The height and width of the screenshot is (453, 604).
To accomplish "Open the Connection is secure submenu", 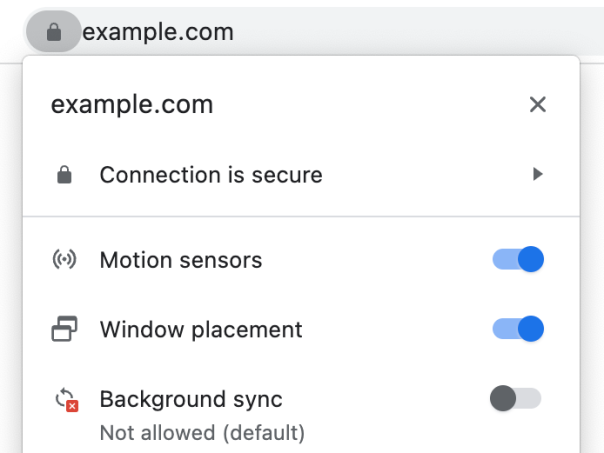I will [x=210, y=176].
